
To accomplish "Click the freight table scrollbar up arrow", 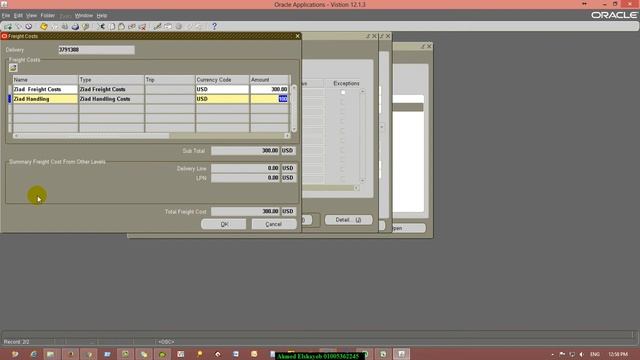I will click(294, 88).
